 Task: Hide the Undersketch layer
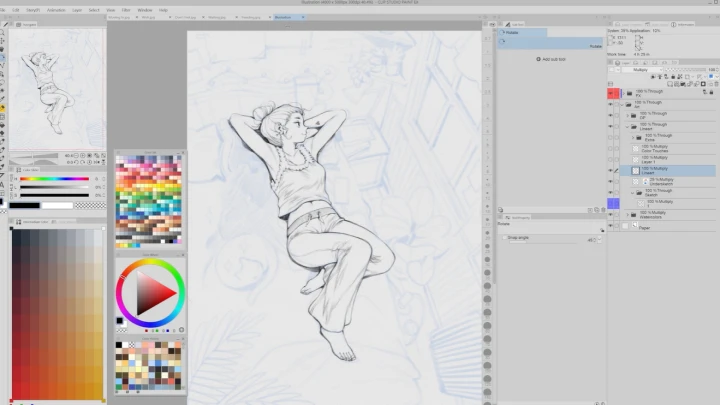610,181
